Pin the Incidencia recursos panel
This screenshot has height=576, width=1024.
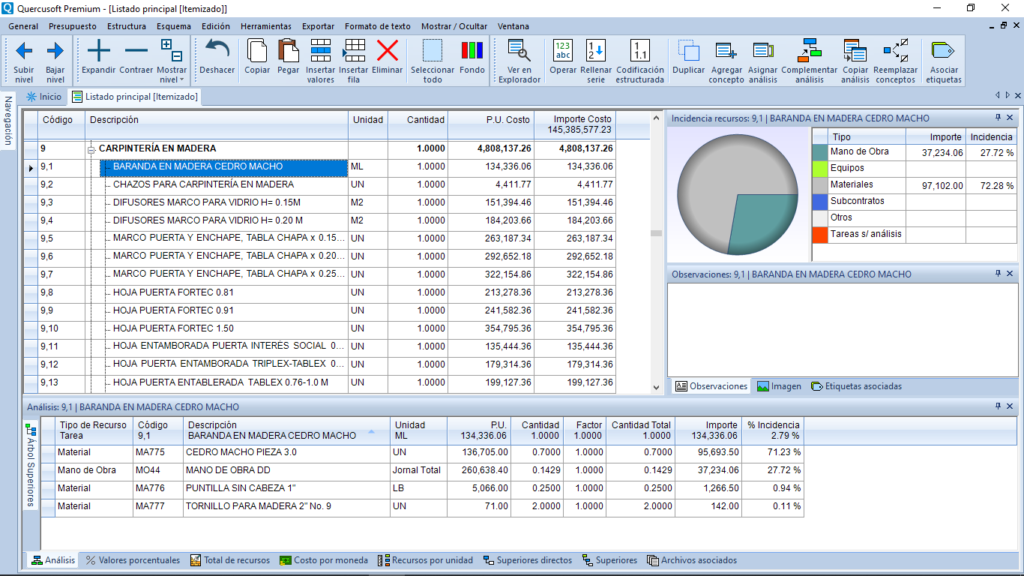pyautogui.click(x=998, y=118)
